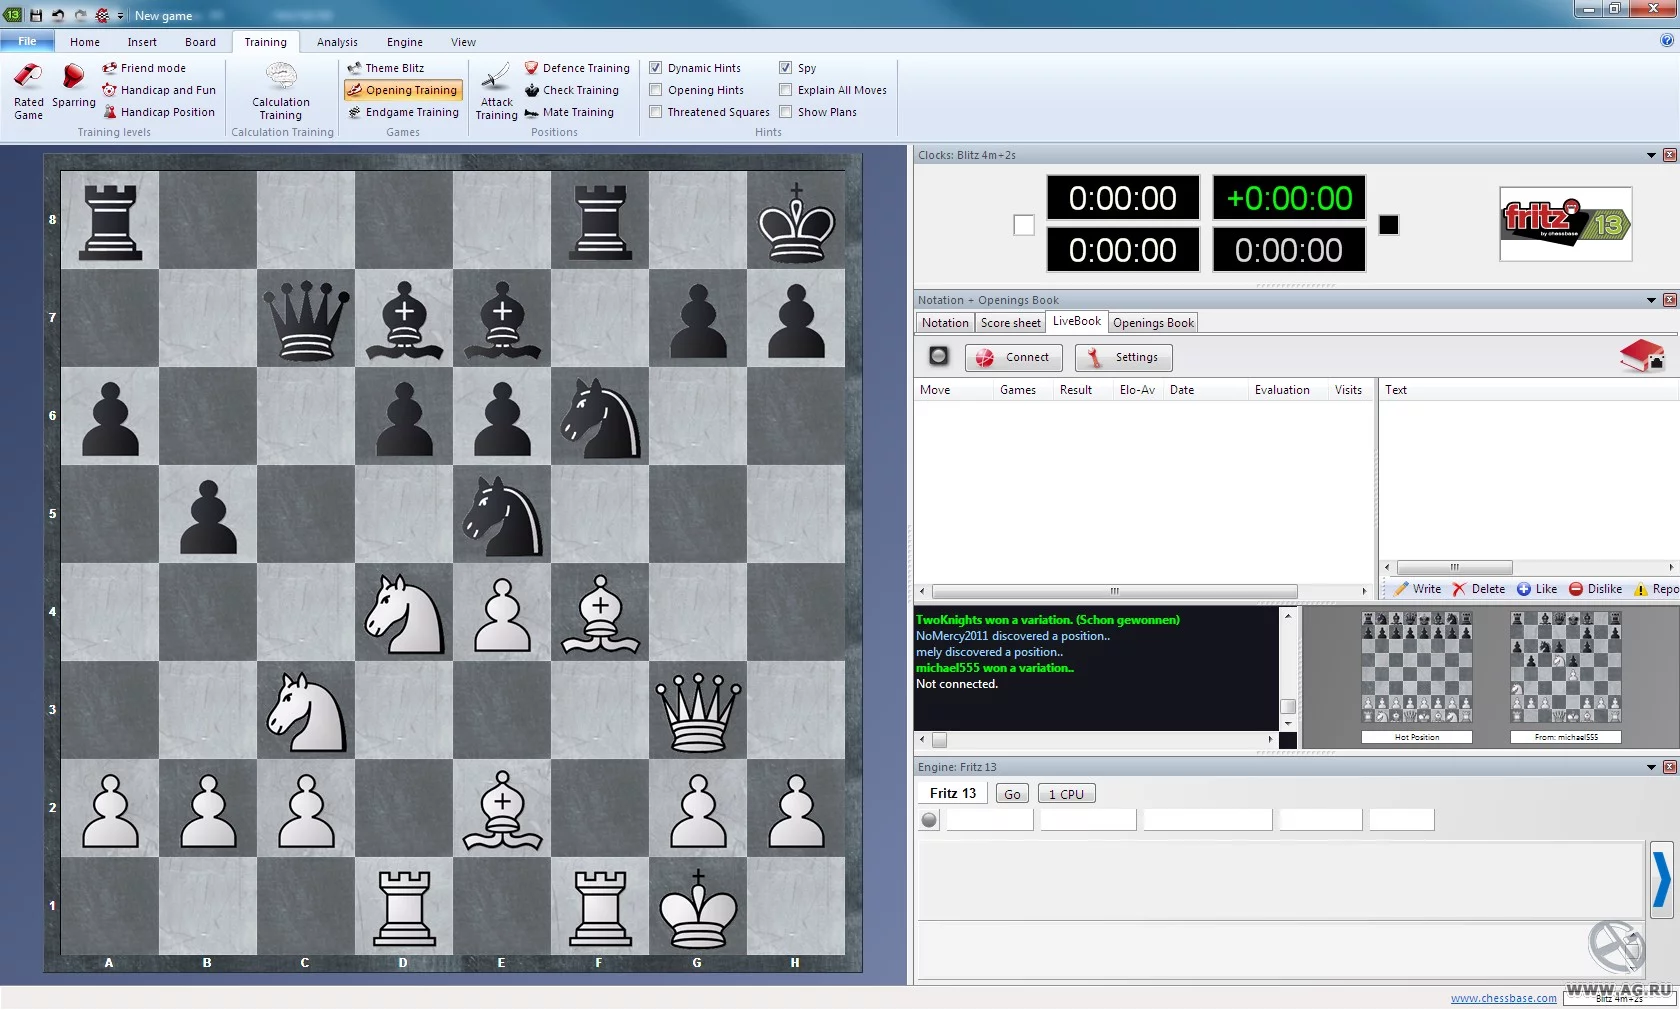Viewport: 1680px width, 1010px height.
Task: Close the Clocks panel
Action: [1669, 155]
